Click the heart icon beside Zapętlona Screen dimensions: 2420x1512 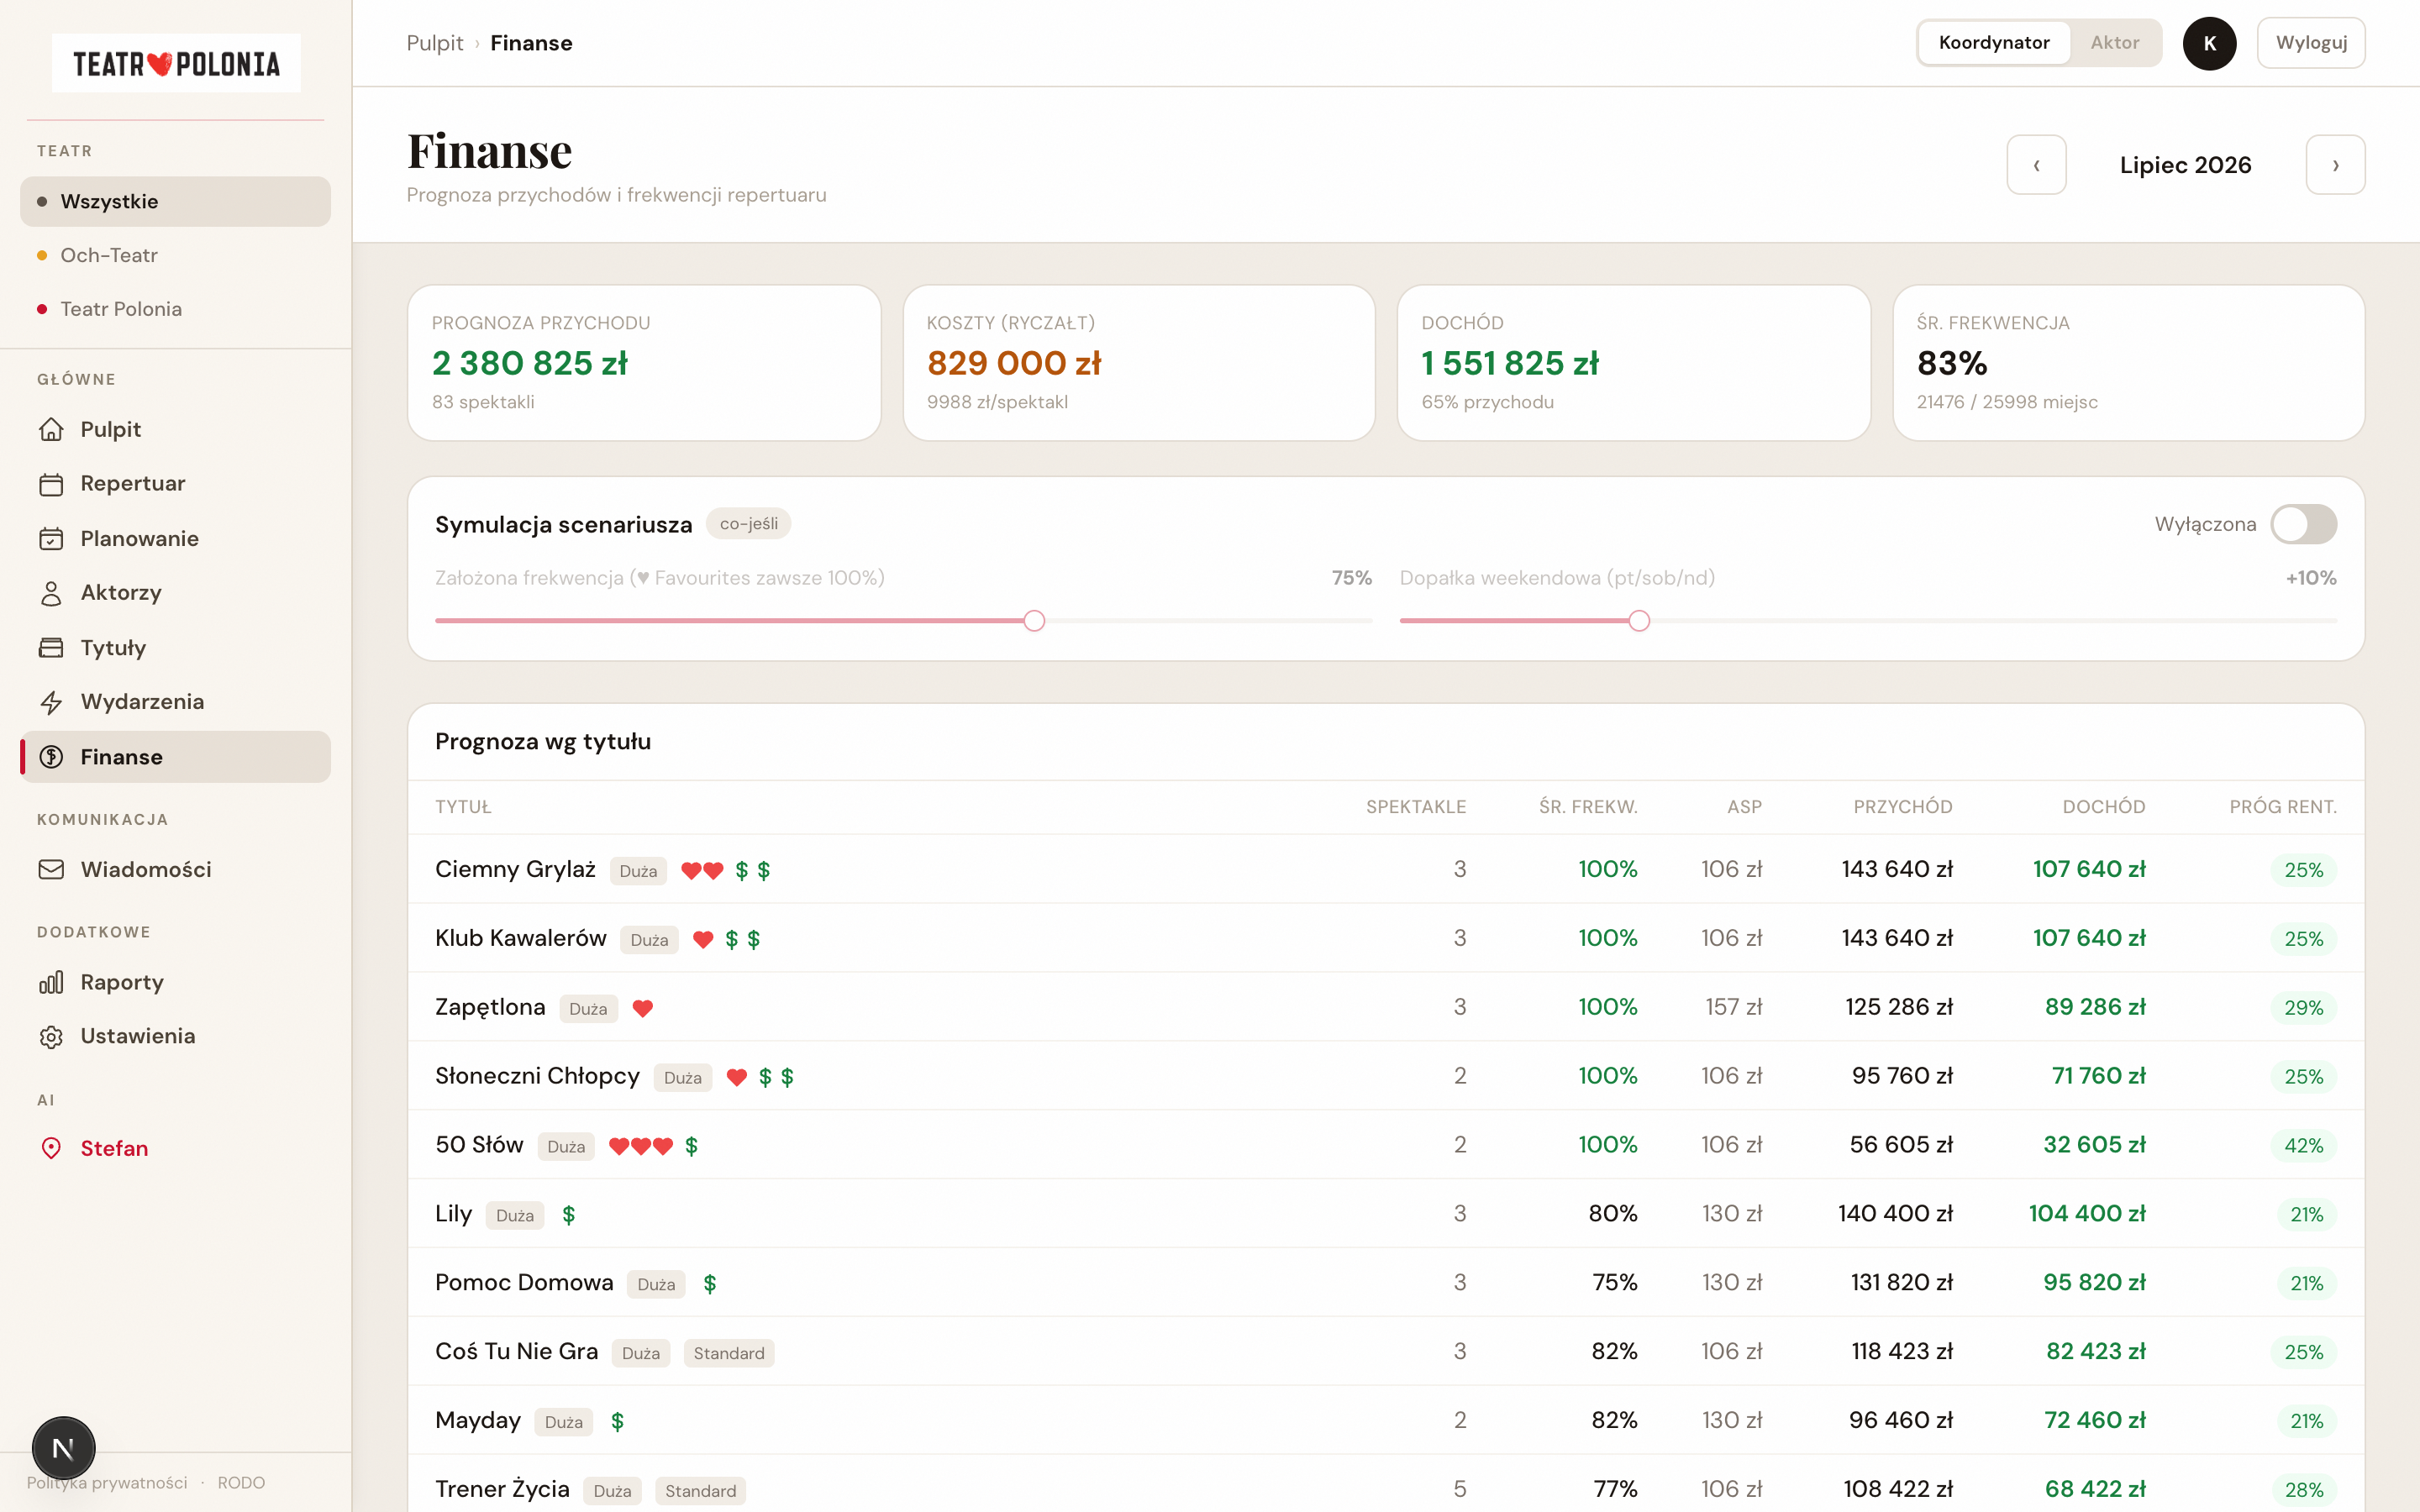(x=643, y=1009)
